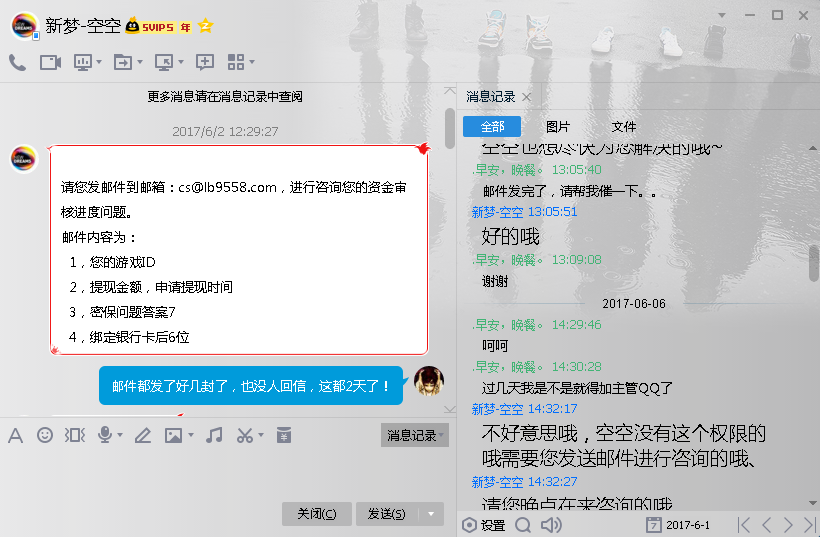
Task: Open the 2017-6-1 date picker
Action: [x=678, y=525]
